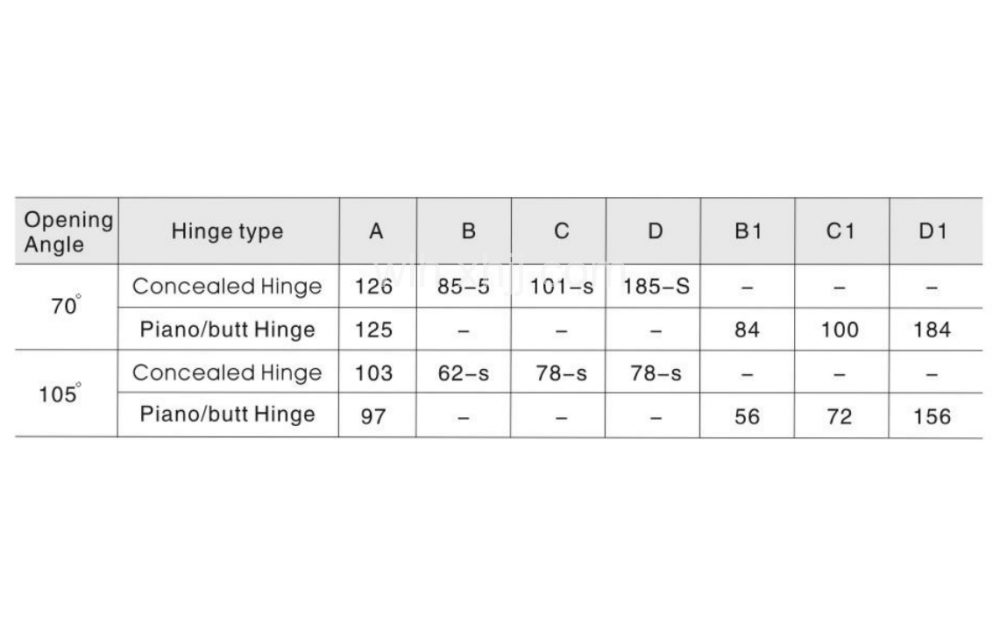Select the 62-s cell

(x=464, y=373)
